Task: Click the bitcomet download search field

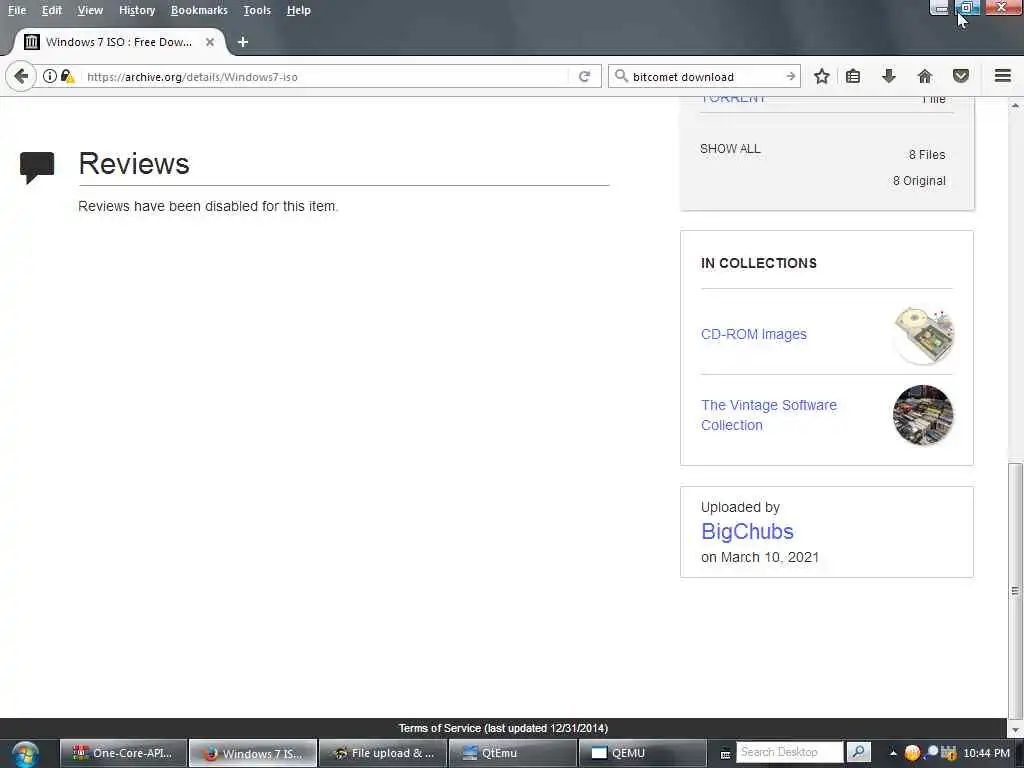Action: 705,76
